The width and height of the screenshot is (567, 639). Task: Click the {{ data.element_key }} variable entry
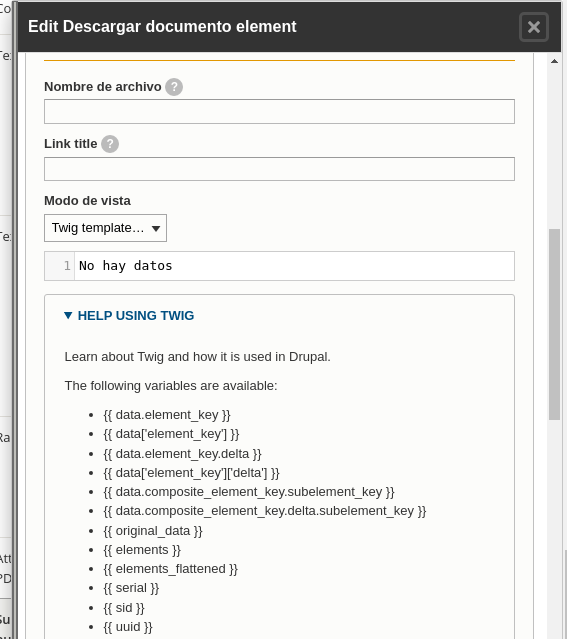pos(167,415)
